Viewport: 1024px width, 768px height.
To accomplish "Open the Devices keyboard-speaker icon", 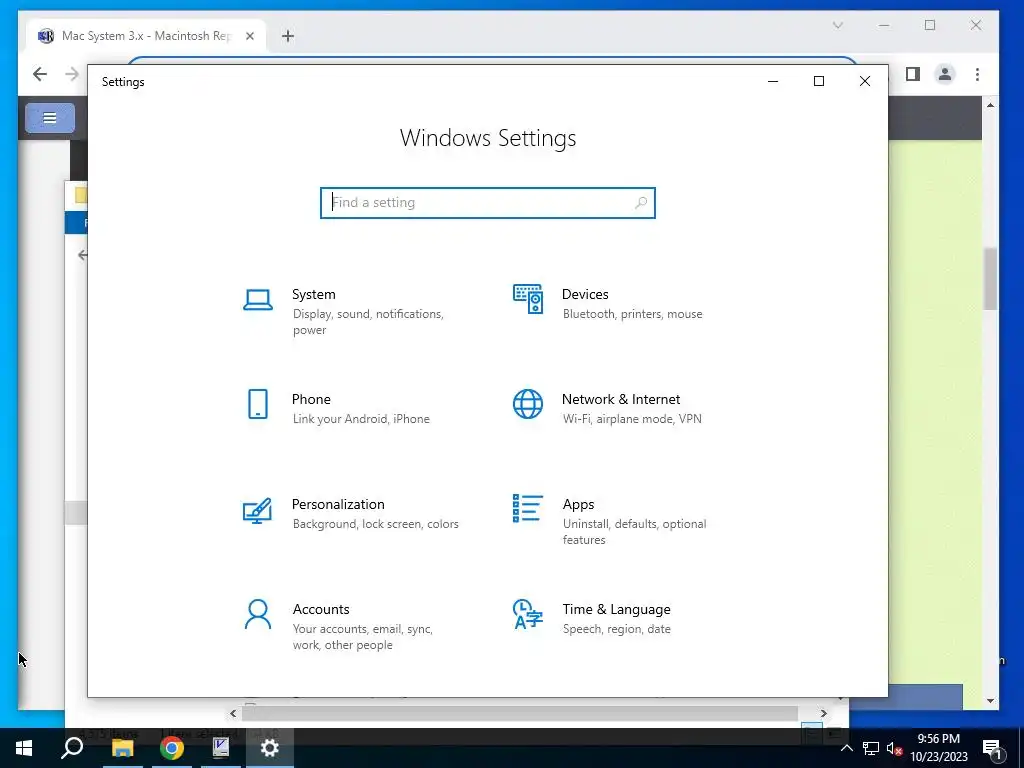I will (x=528, y=299).
